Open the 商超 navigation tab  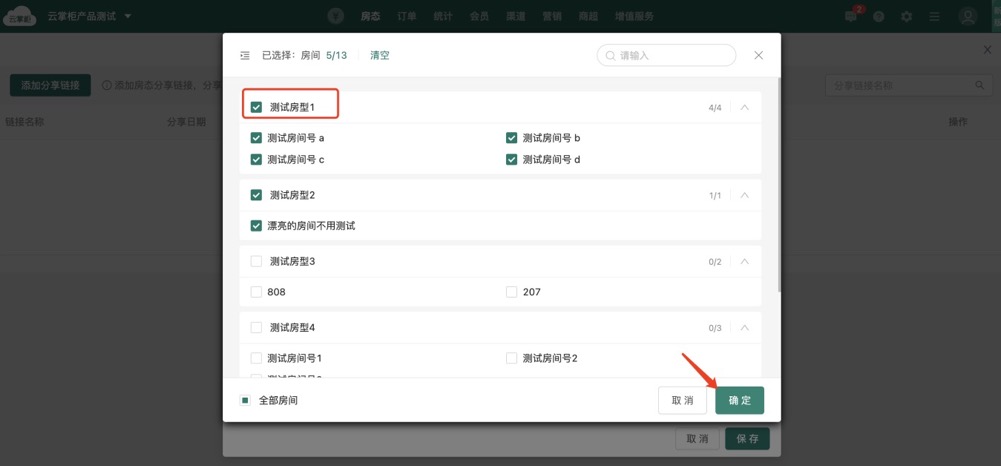coord(588,17)
